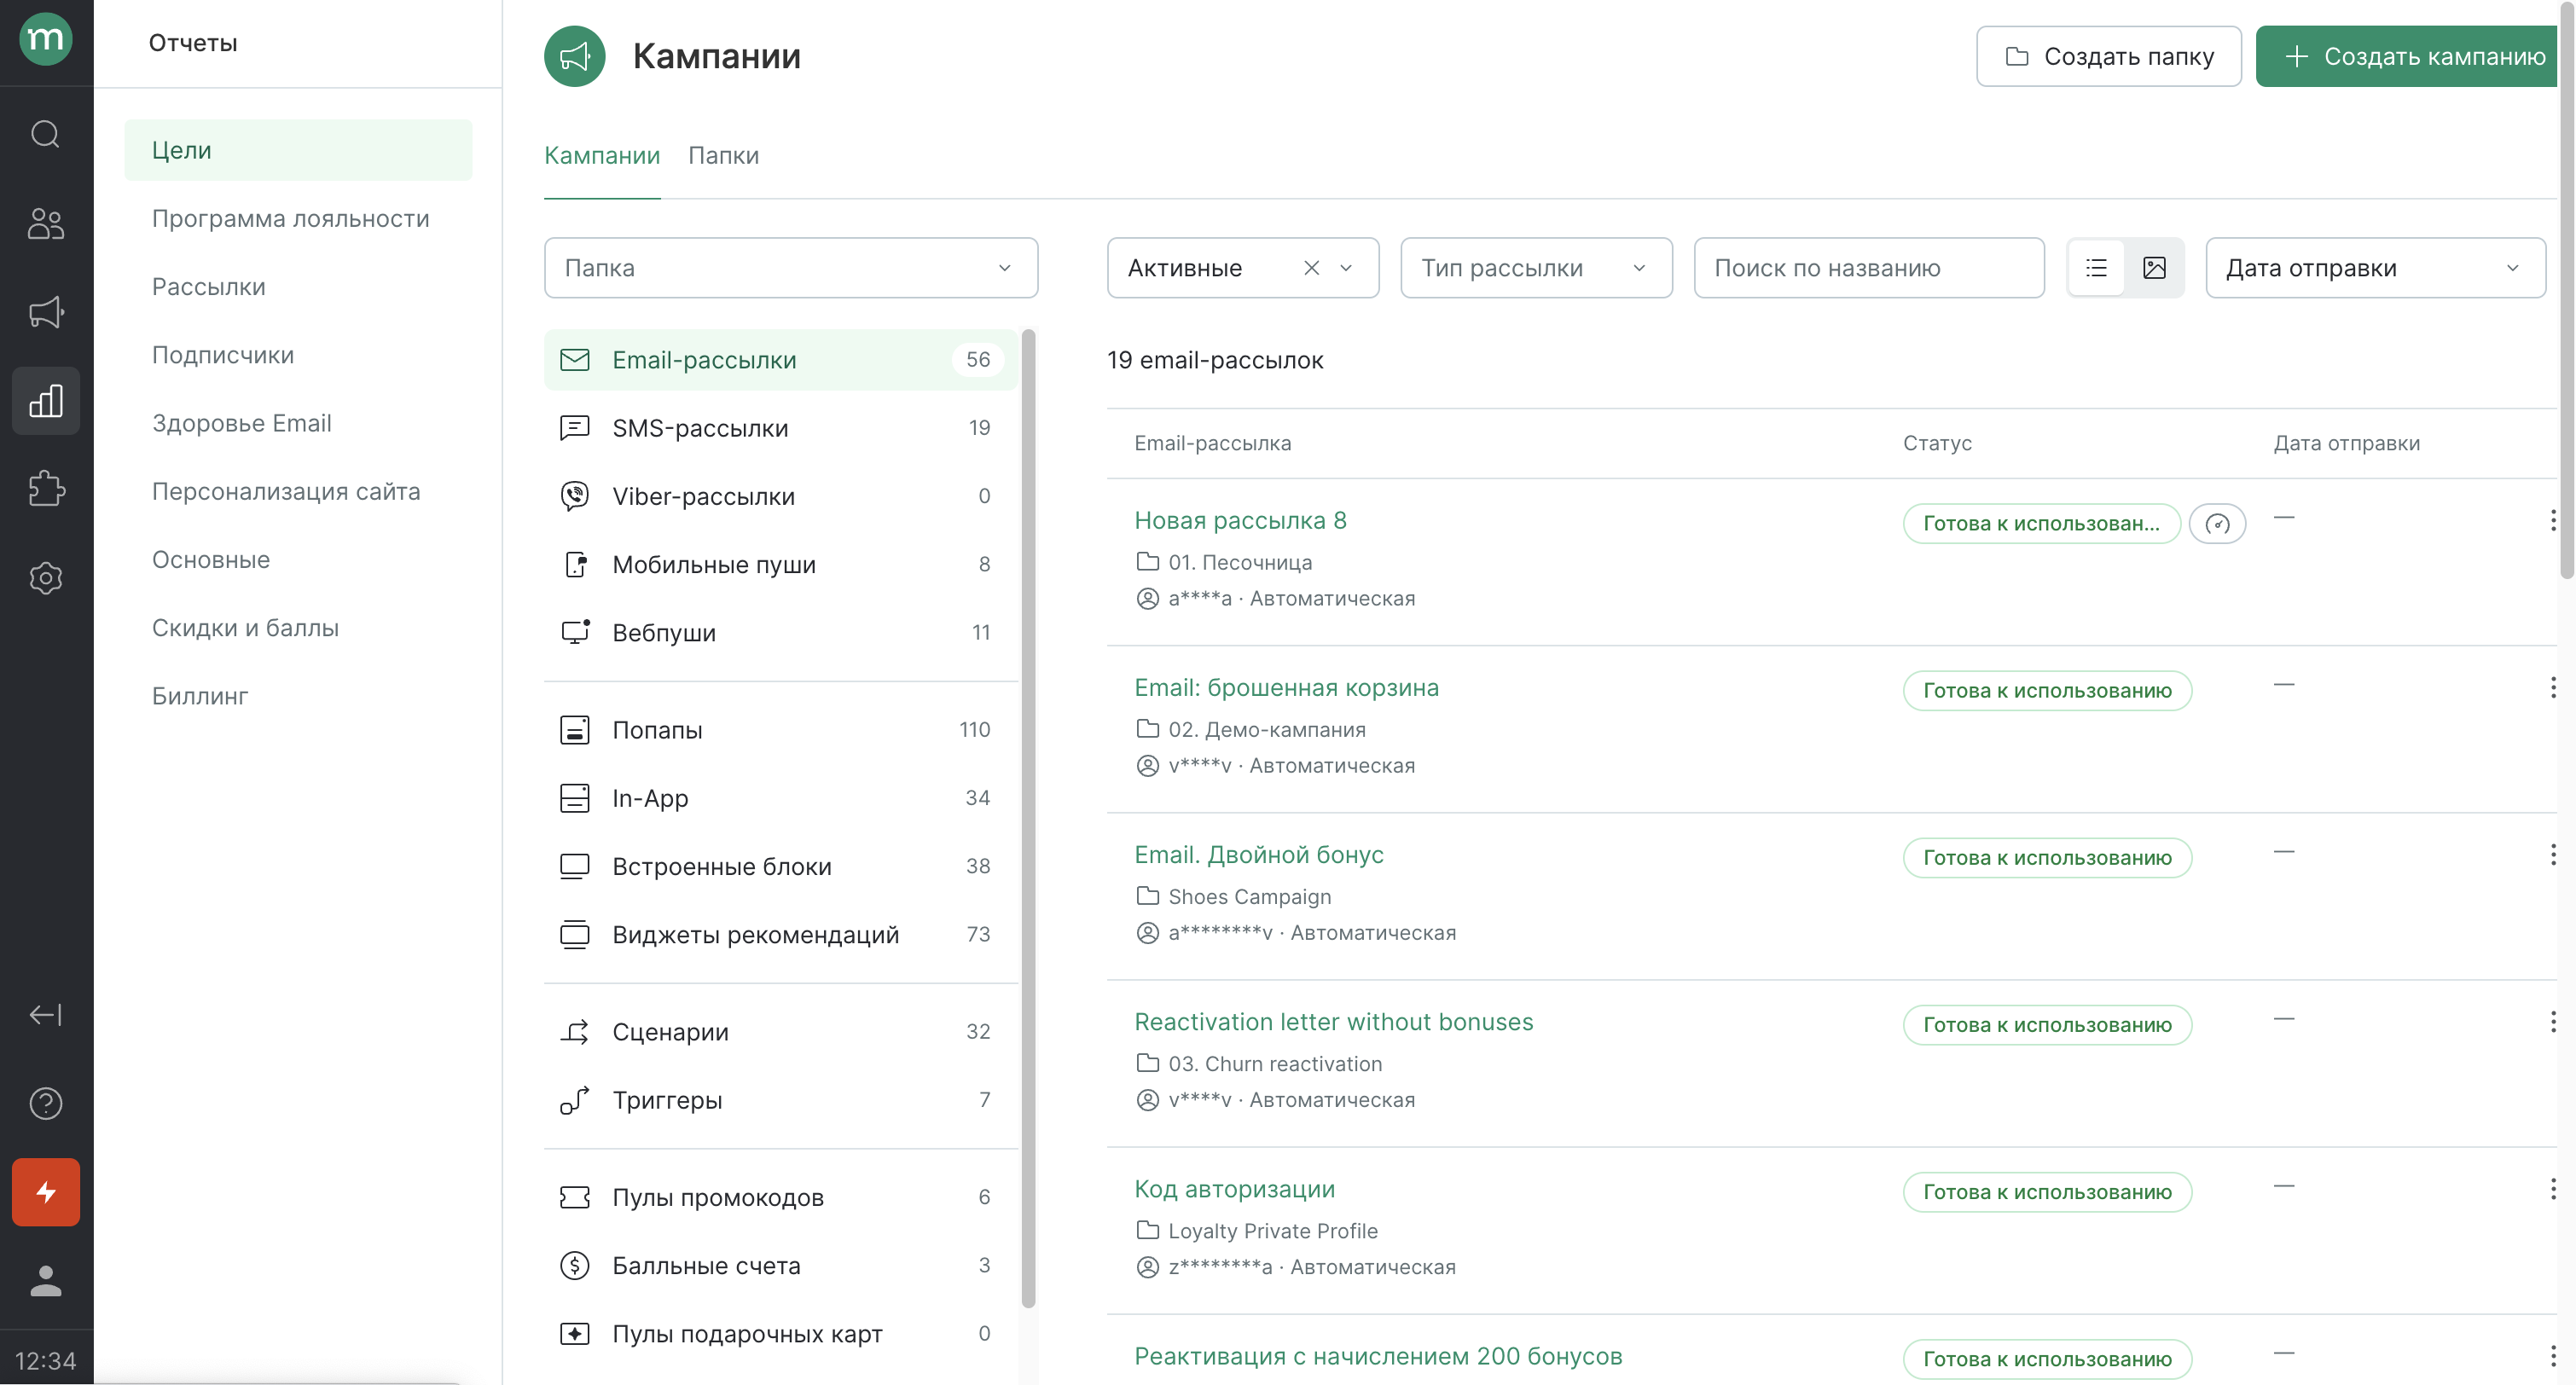Select In-App category
Viewport: 2576px width, 1385px height.
coord(780,797)
